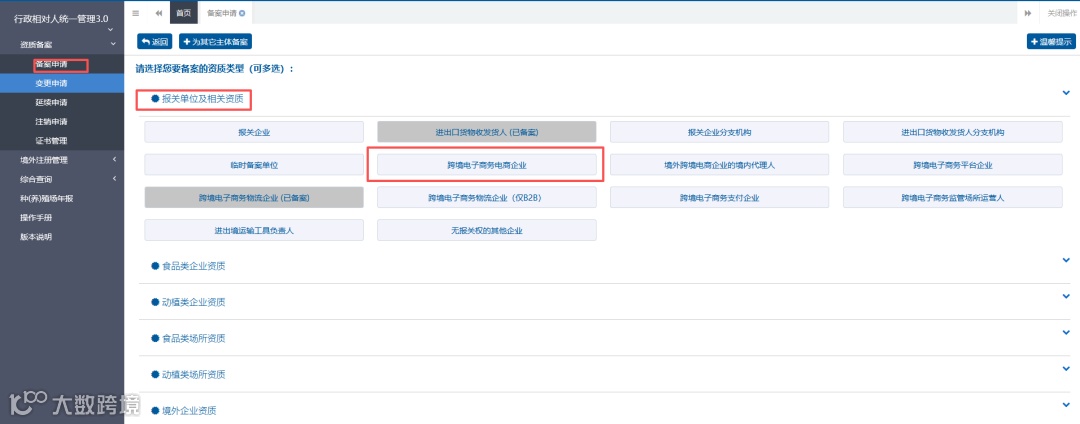This screenshot has height=424, width=1080.
Task: Select 进出口货物收发货人分支机构 option
Action: [x=953, y=132]
